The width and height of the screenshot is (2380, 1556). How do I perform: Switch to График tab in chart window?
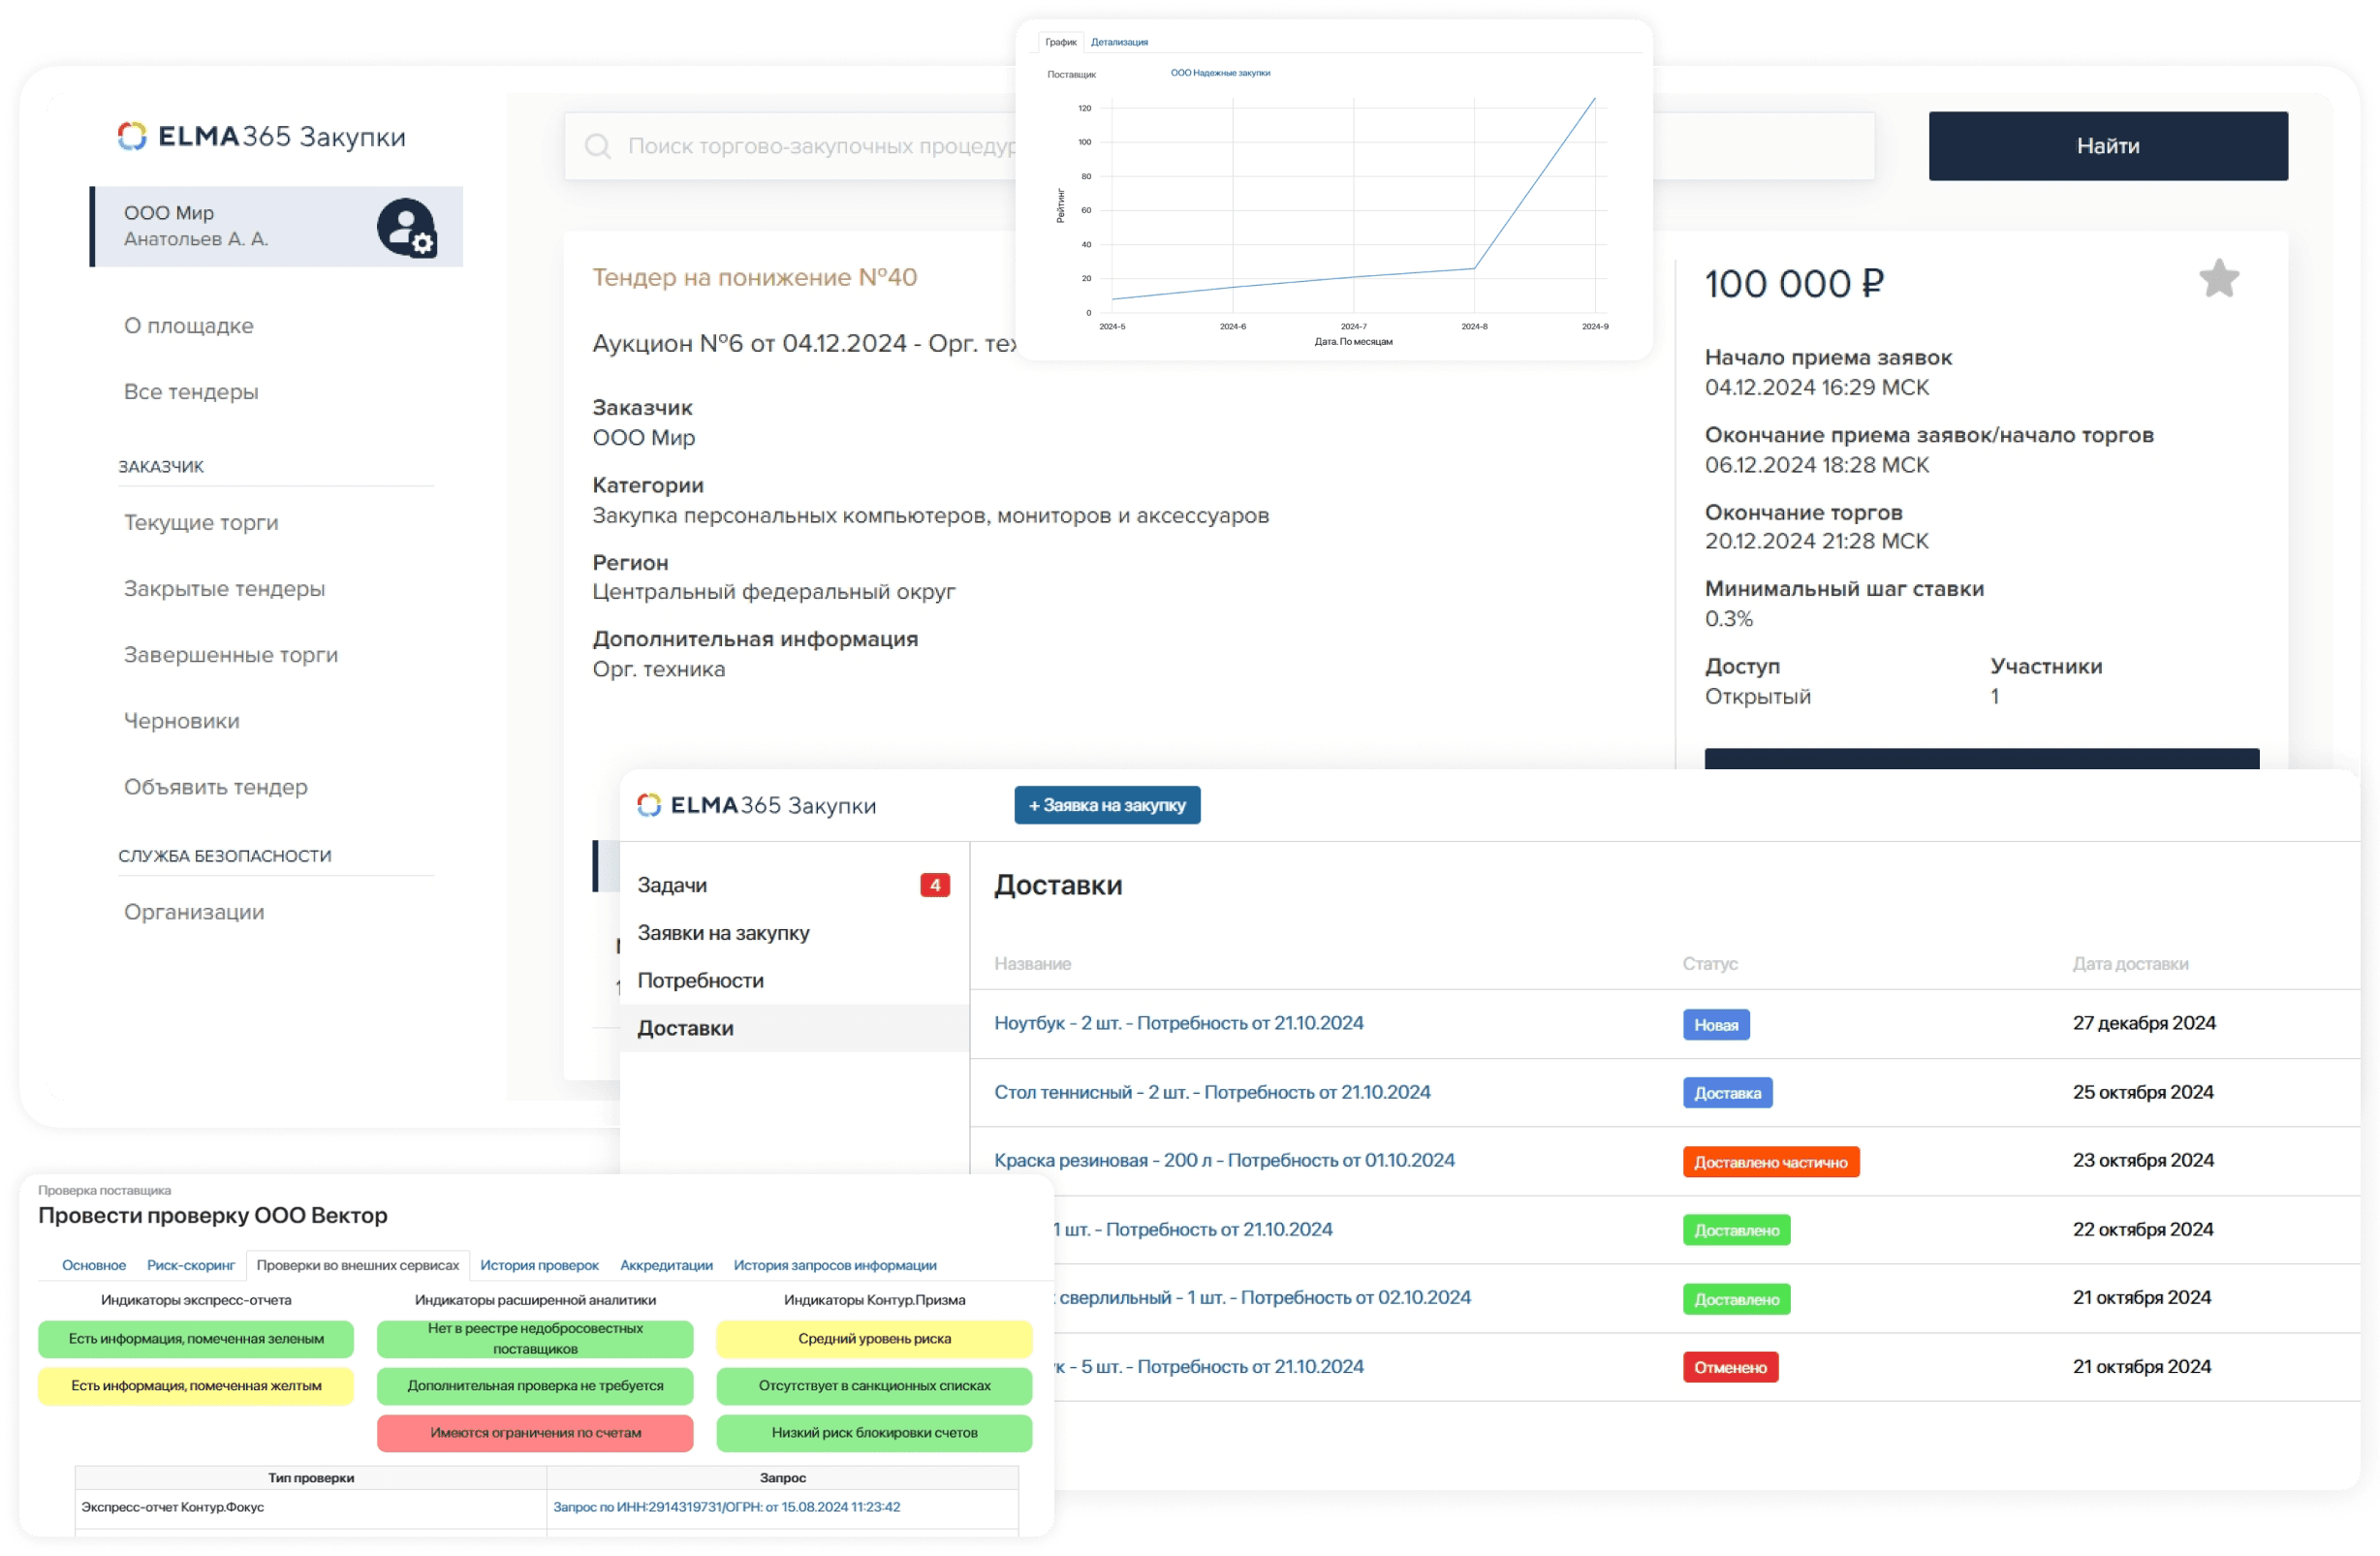[1061, 42]
